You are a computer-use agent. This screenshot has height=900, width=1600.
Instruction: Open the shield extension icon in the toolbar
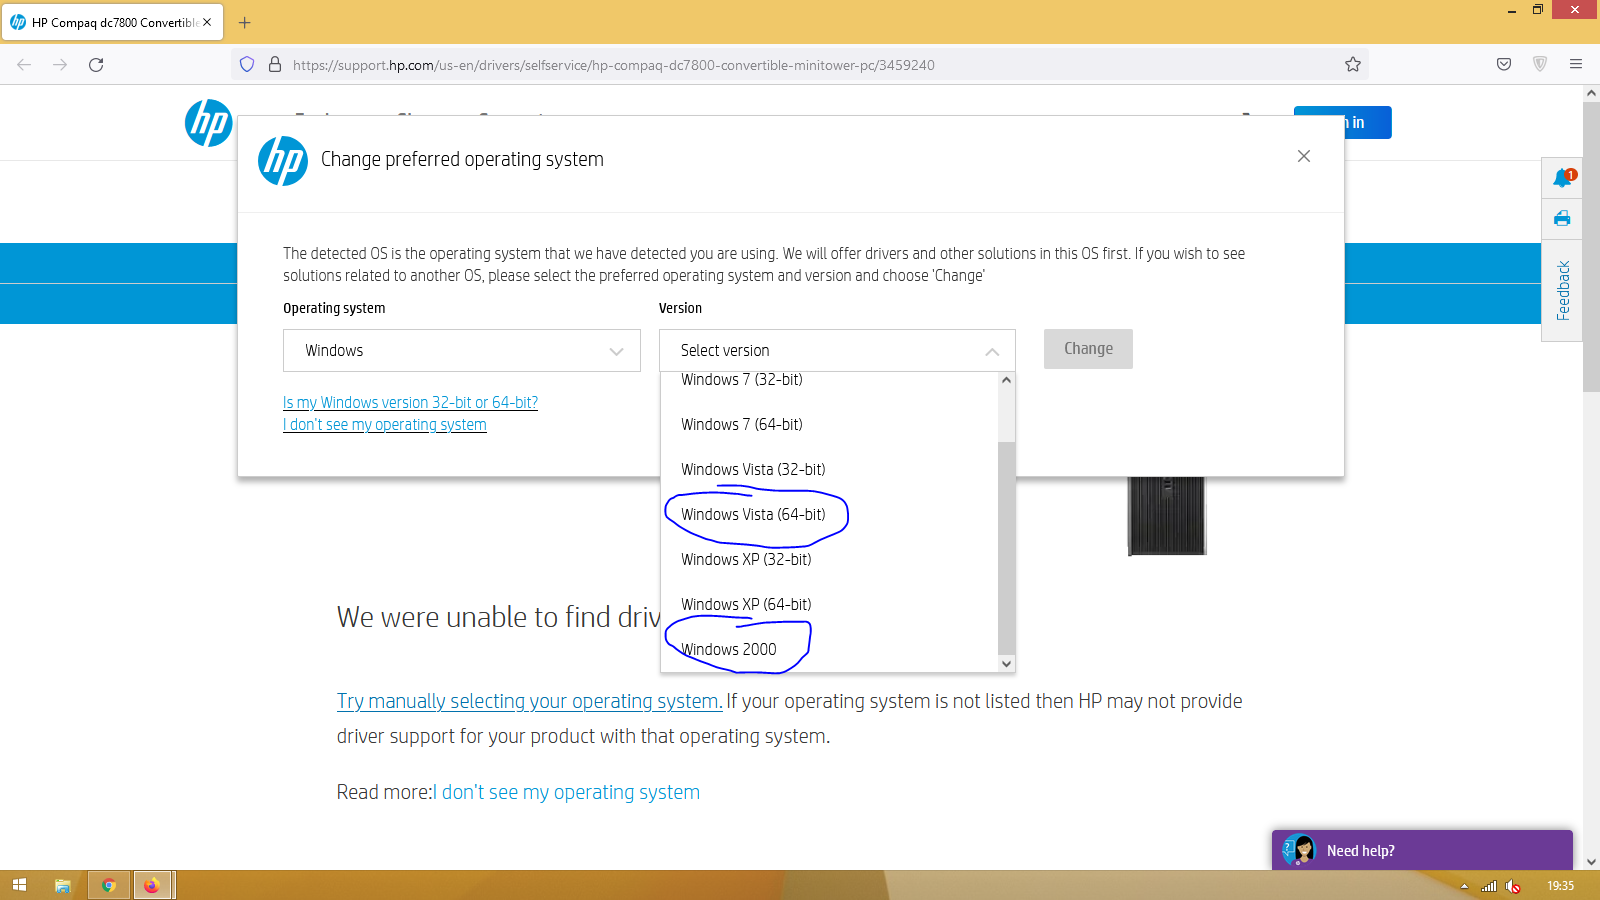[1540, 65]
